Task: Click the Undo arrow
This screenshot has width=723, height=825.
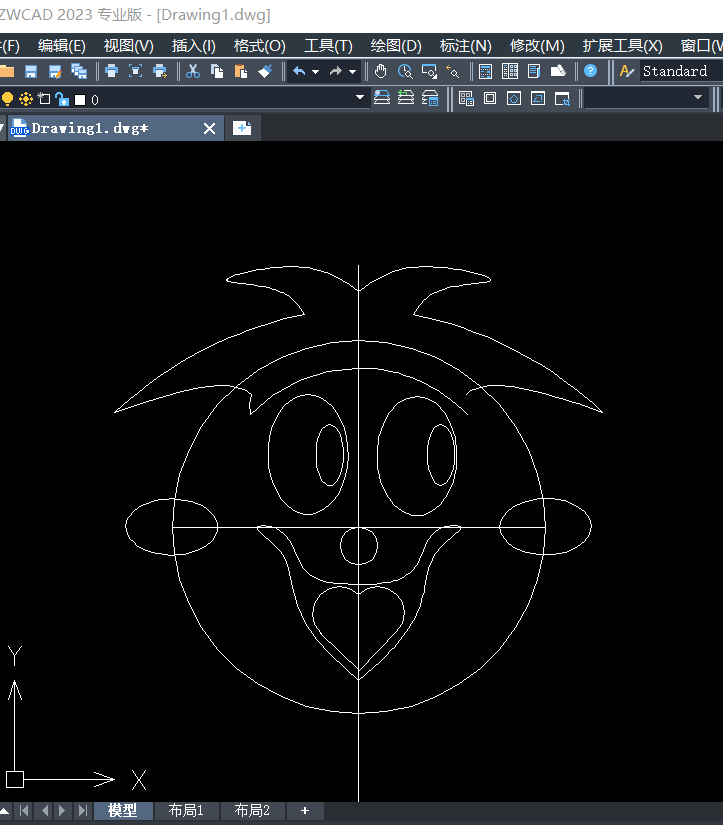Action: click(299, 71)
